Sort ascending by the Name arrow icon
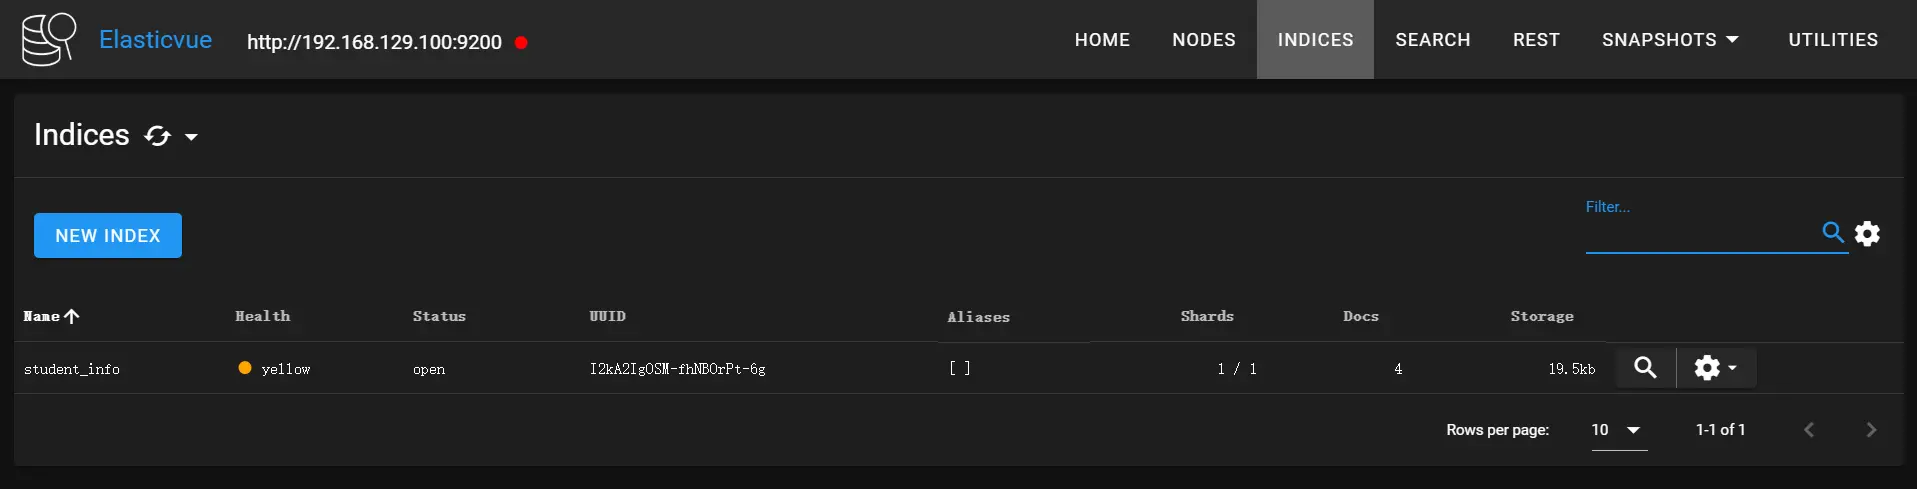This screenshot has width=1917, height=489. coord(72,316)
